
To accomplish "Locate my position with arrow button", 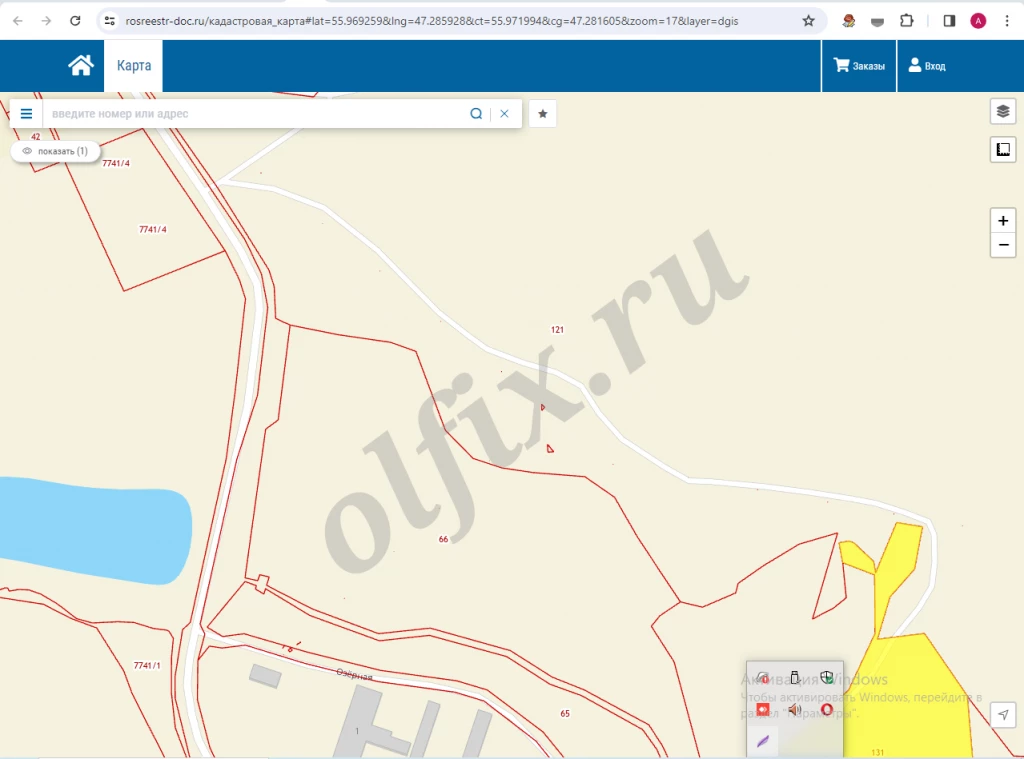I will point(1003,713).
